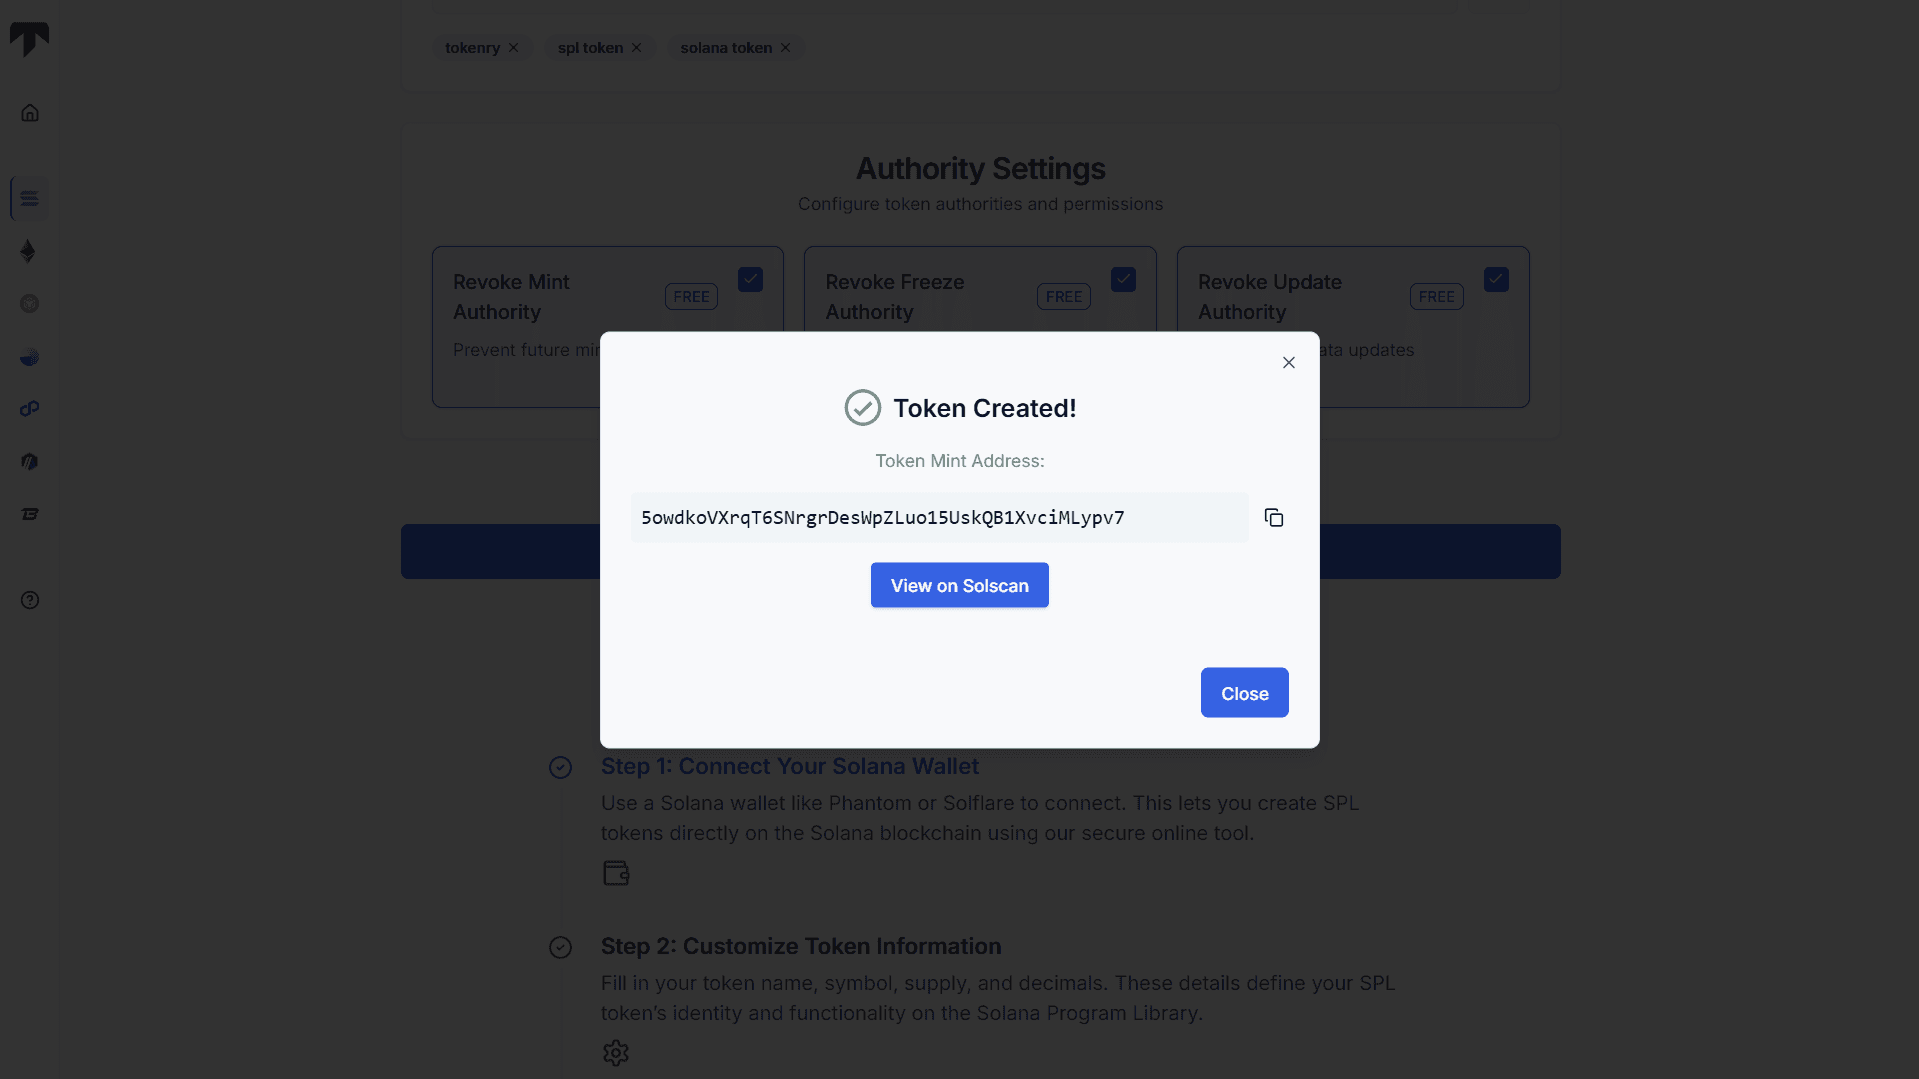Click the token mint address field
Image resolution: width=1919 pixels, height=1079 pixels.
(939, 517)
